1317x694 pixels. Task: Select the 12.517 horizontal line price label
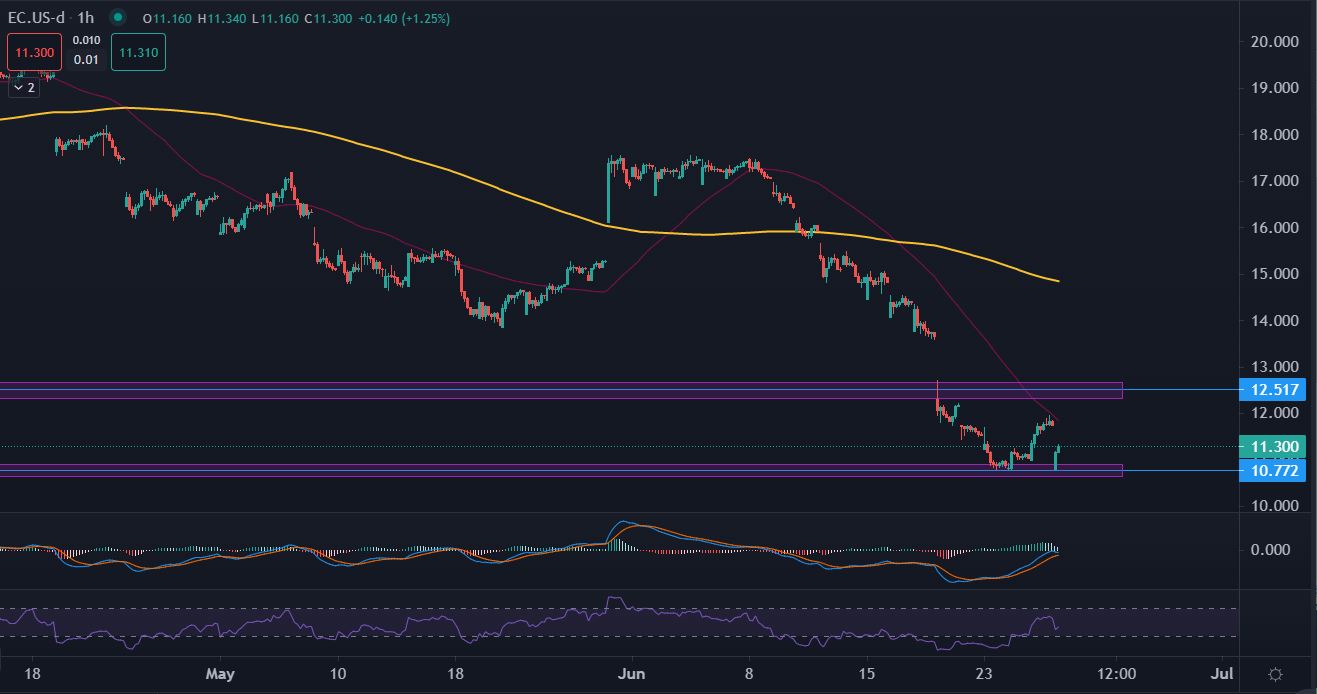click(x=1272, y=390)
